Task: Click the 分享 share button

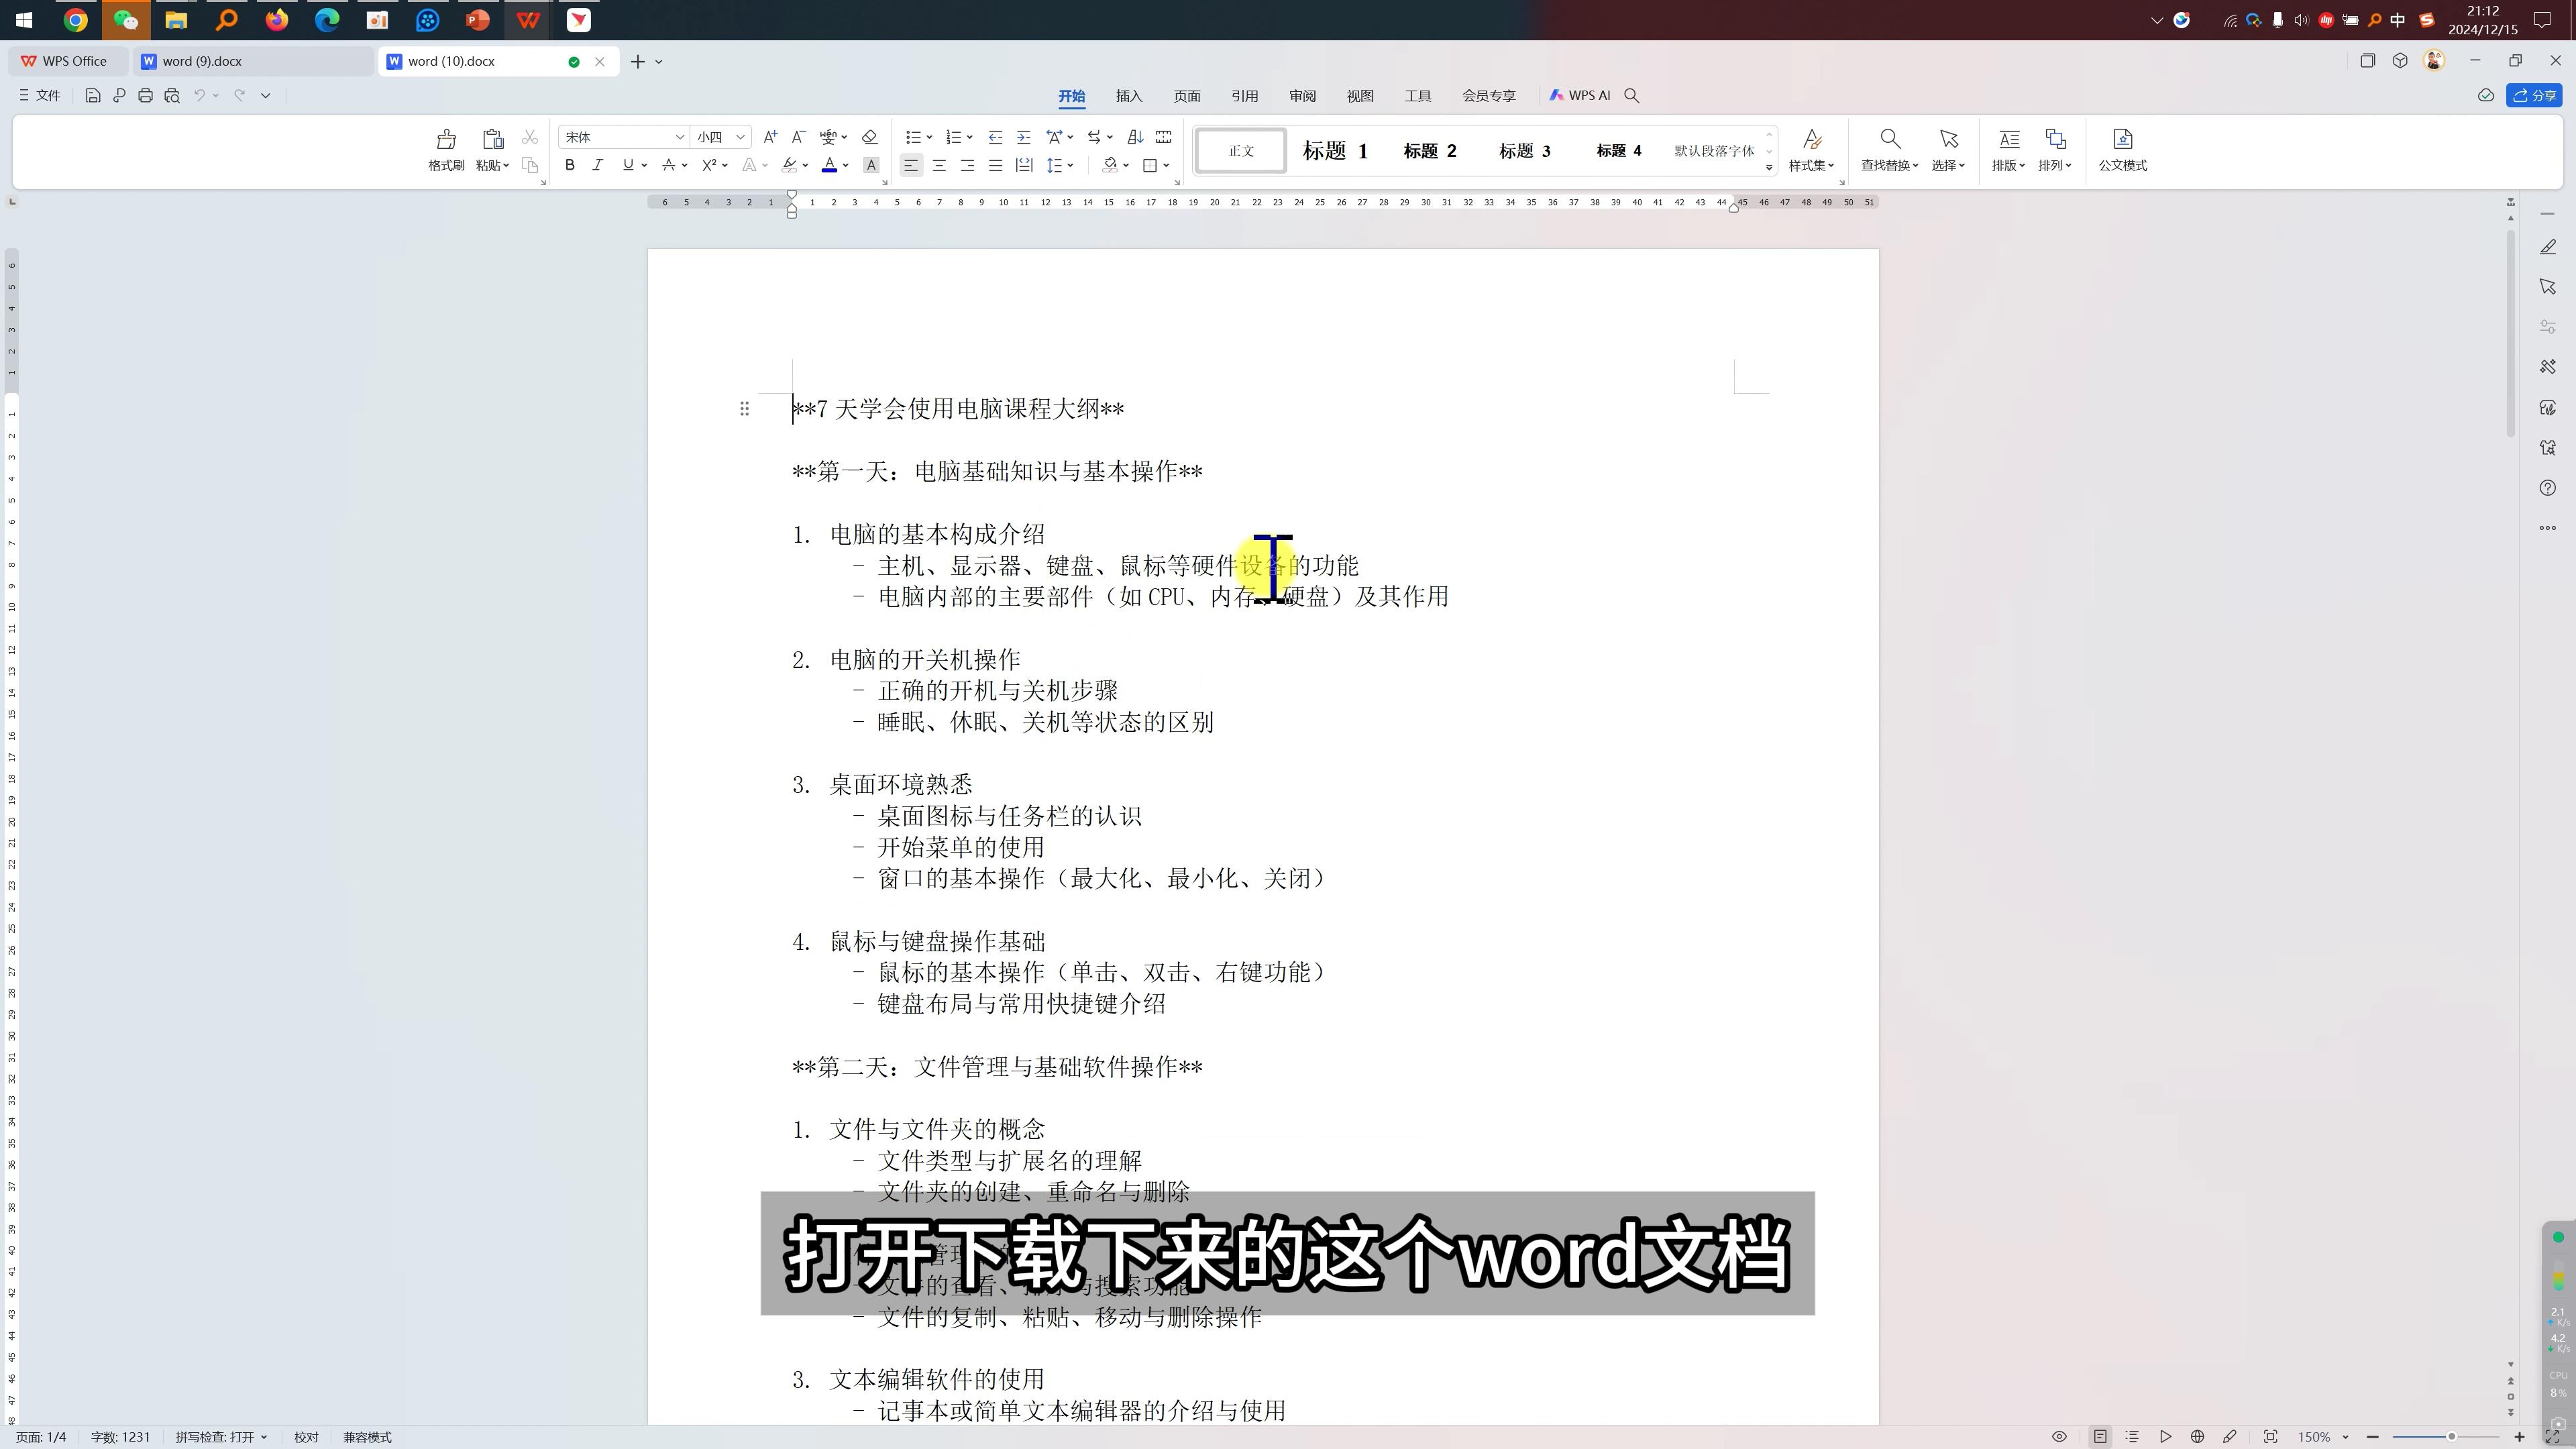Action: [x=2534, y=95]
